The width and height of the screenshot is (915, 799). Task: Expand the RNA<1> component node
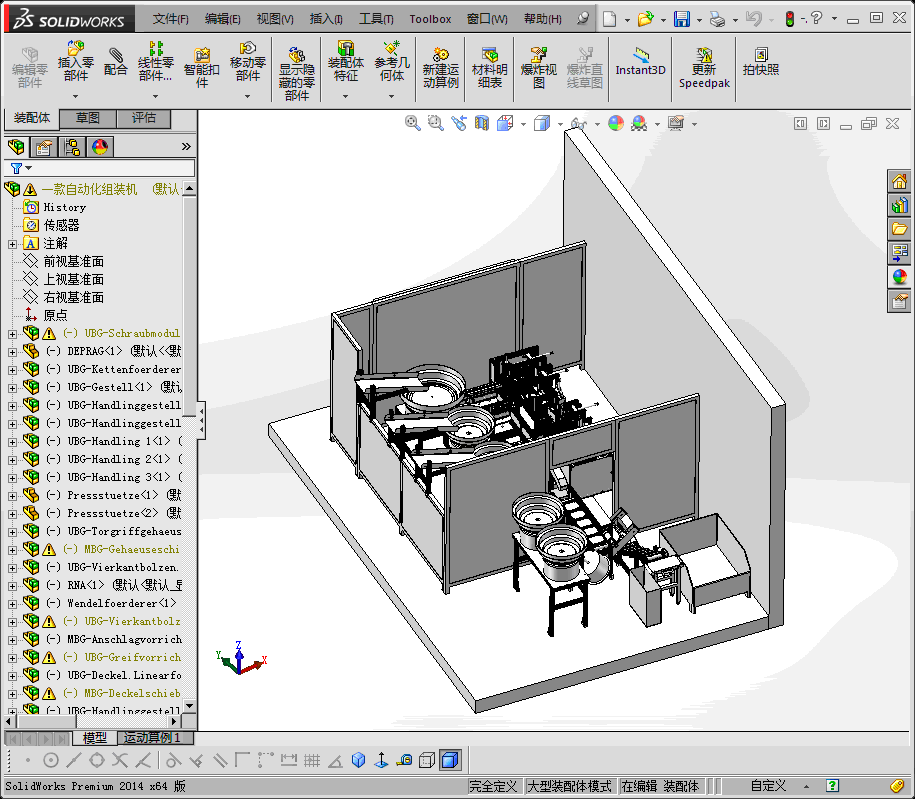12,586
